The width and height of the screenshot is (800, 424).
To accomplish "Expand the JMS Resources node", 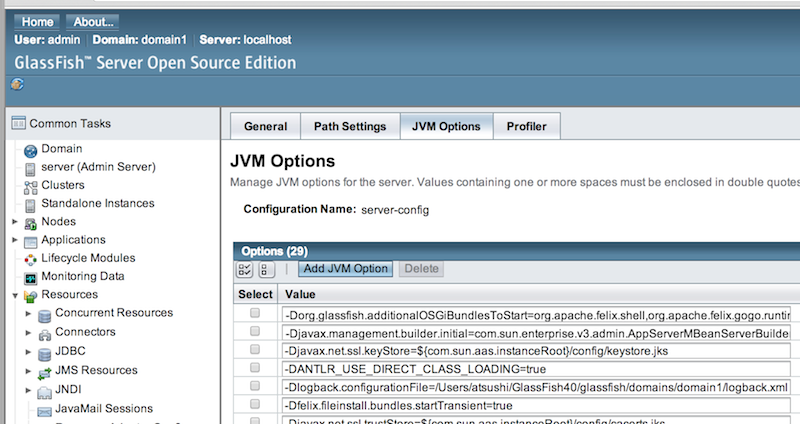I will point(29,371).
